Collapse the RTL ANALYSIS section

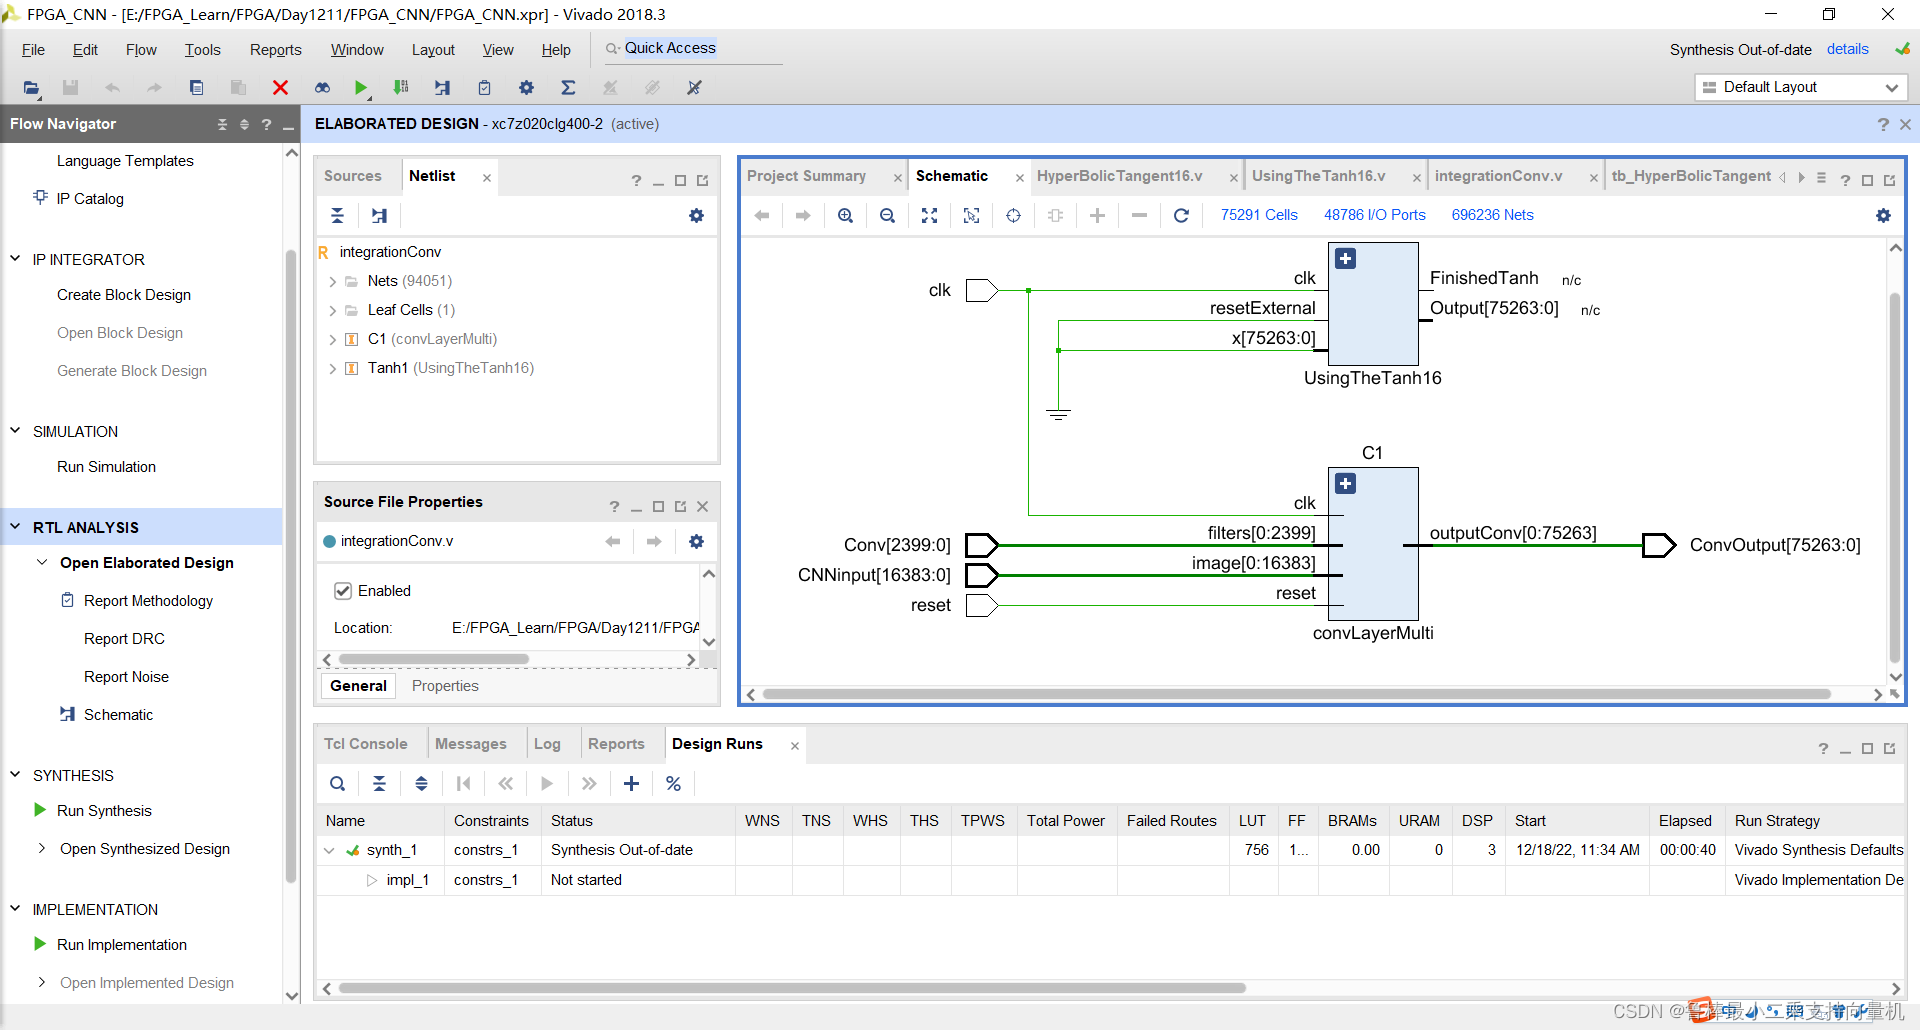[x=15, y=527]
